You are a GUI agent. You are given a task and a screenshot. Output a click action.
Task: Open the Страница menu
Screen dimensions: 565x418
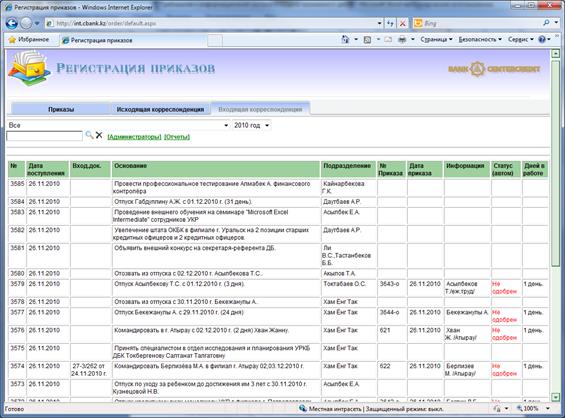[x=436, y=40]
